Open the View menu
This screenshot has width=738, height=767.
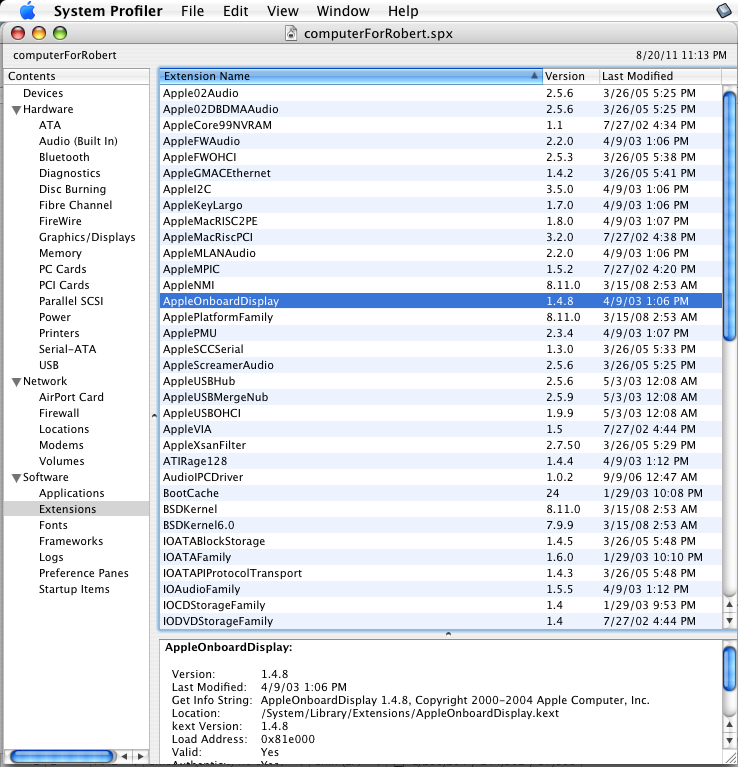click(x=282, y=11)
